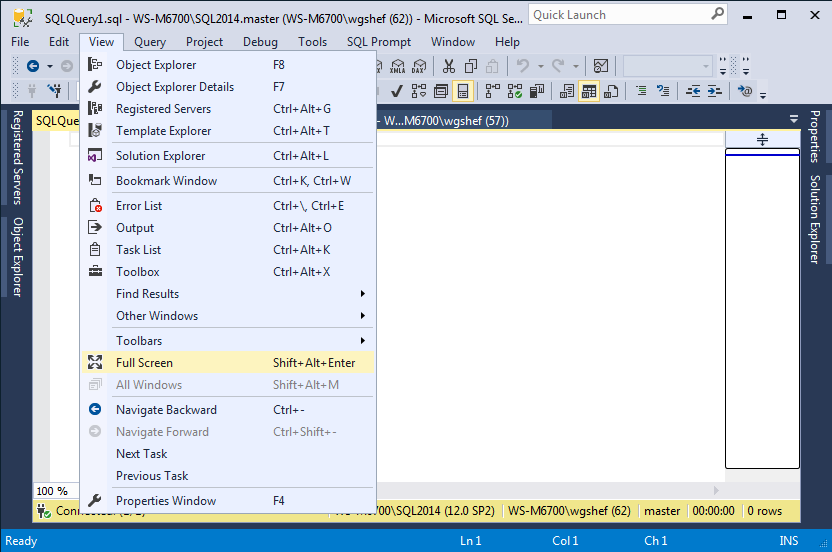Image resolution: width=832 pixels, height=552 pixels.
Task: Display the Estimated Execution Plan
Action: 419,91
